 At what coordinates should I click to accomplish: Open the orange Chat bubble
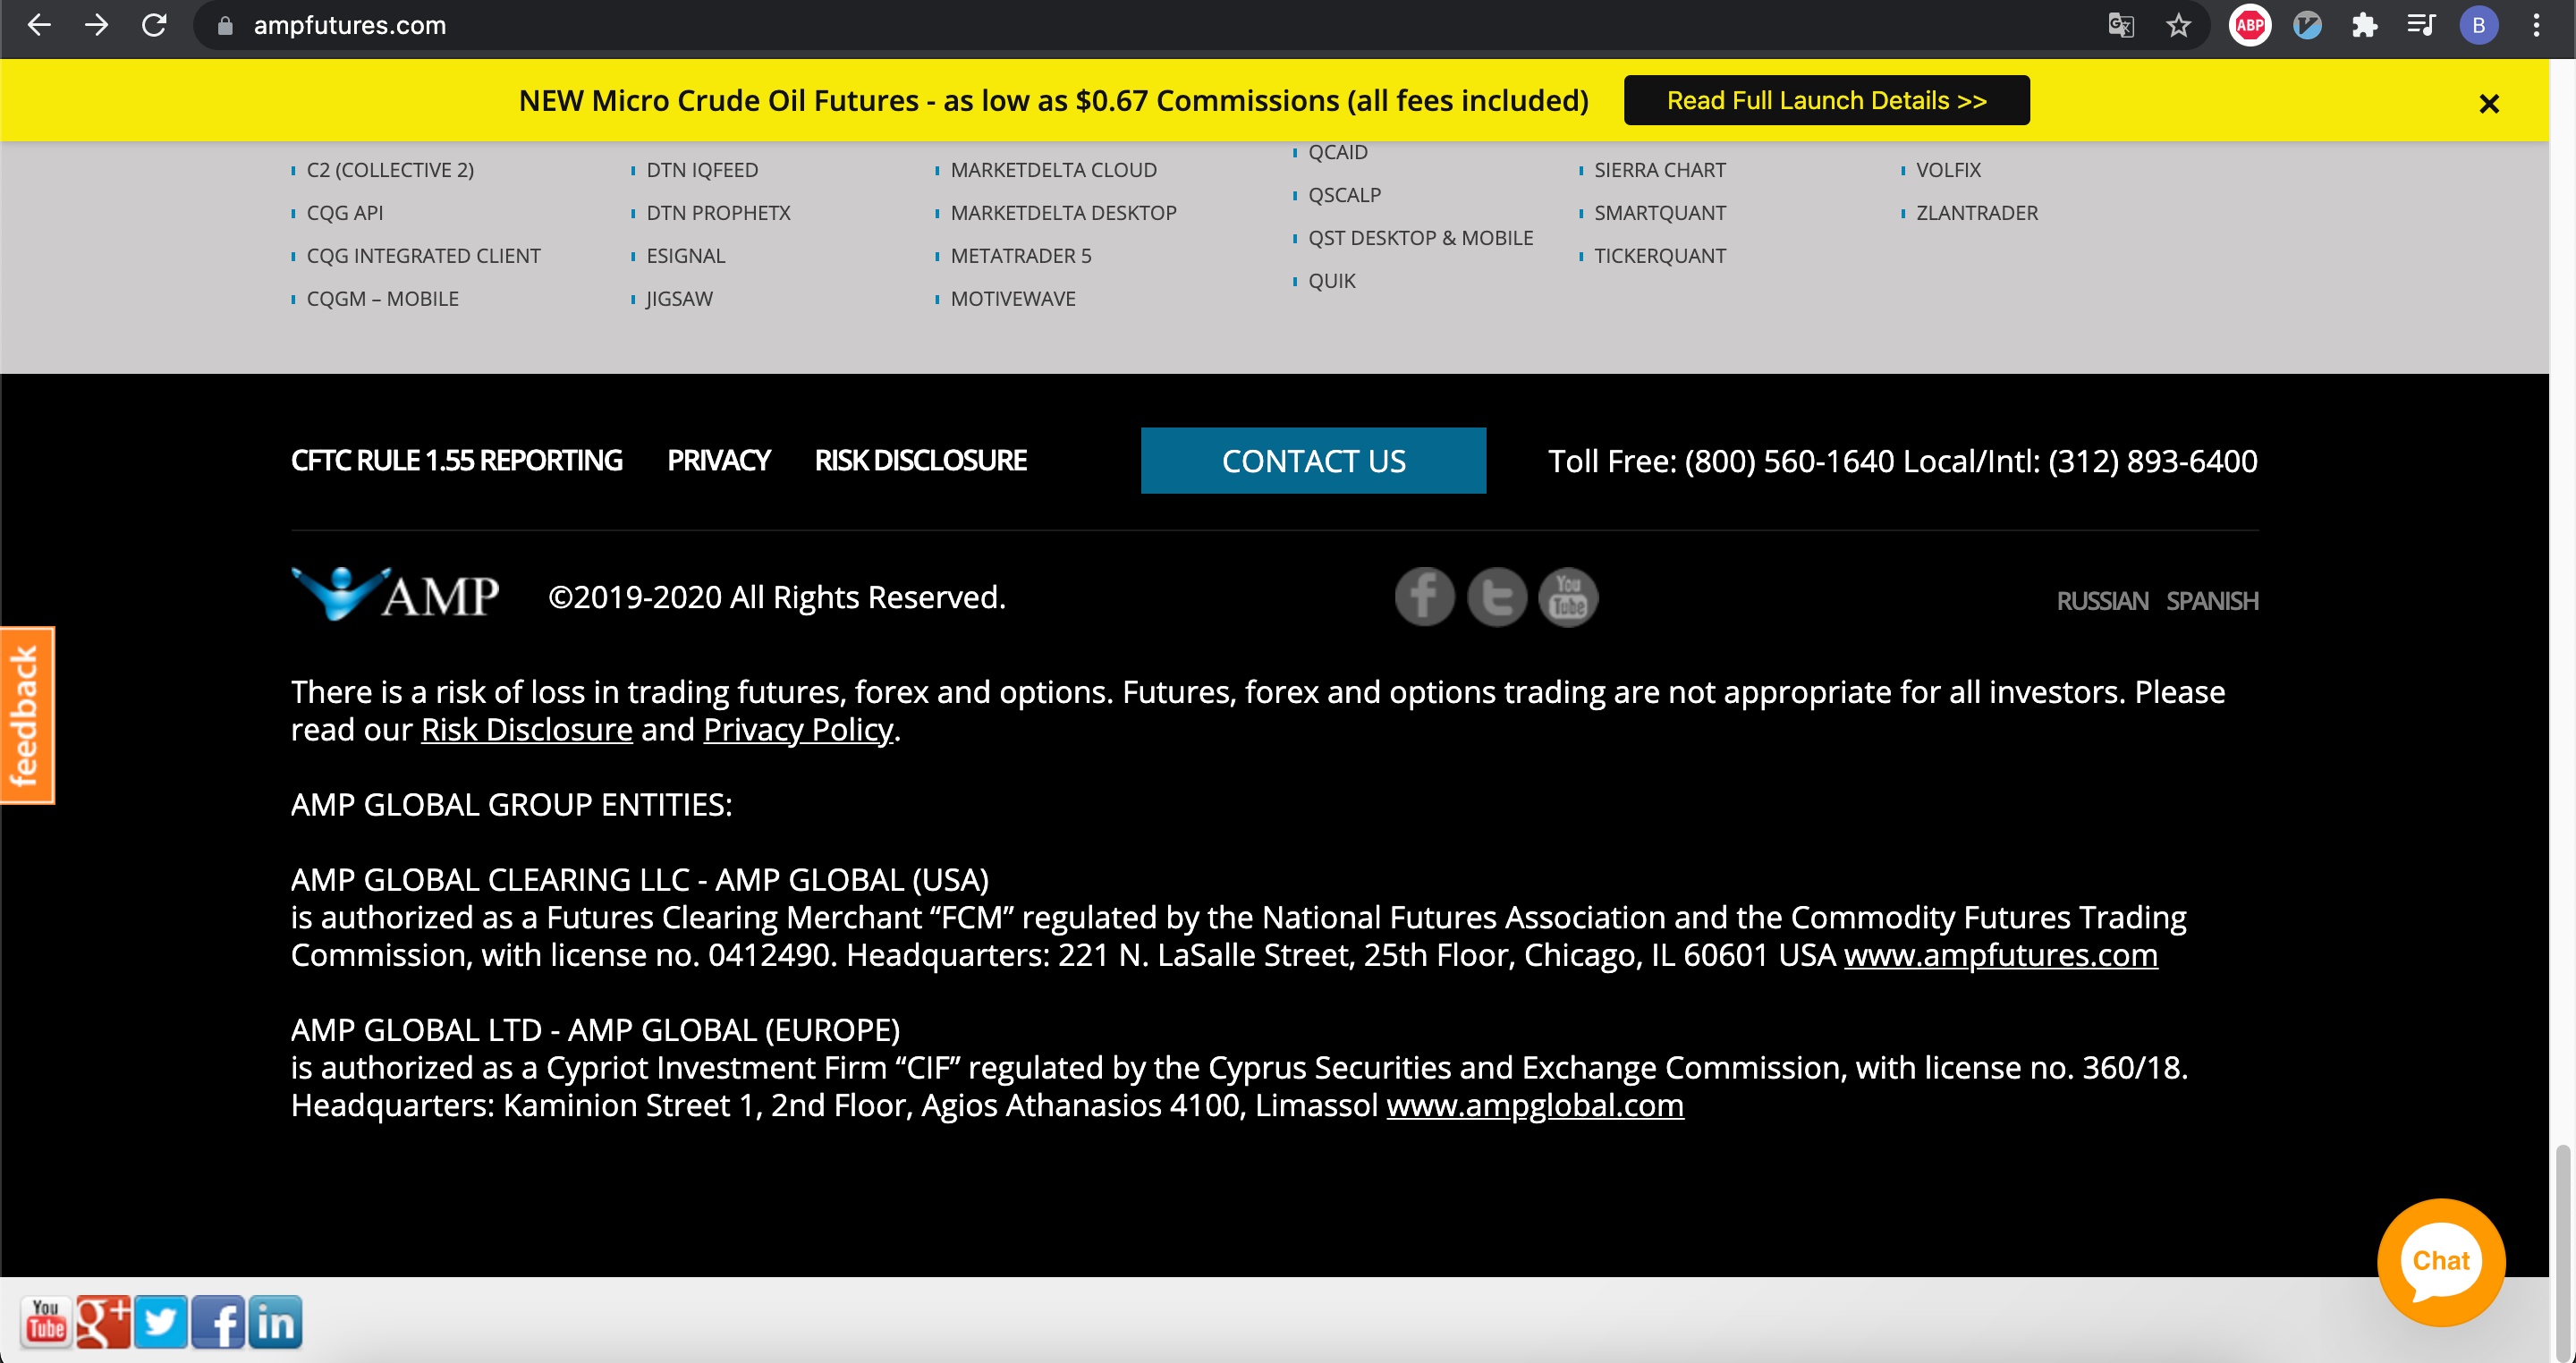(x=2440, y=1261)
